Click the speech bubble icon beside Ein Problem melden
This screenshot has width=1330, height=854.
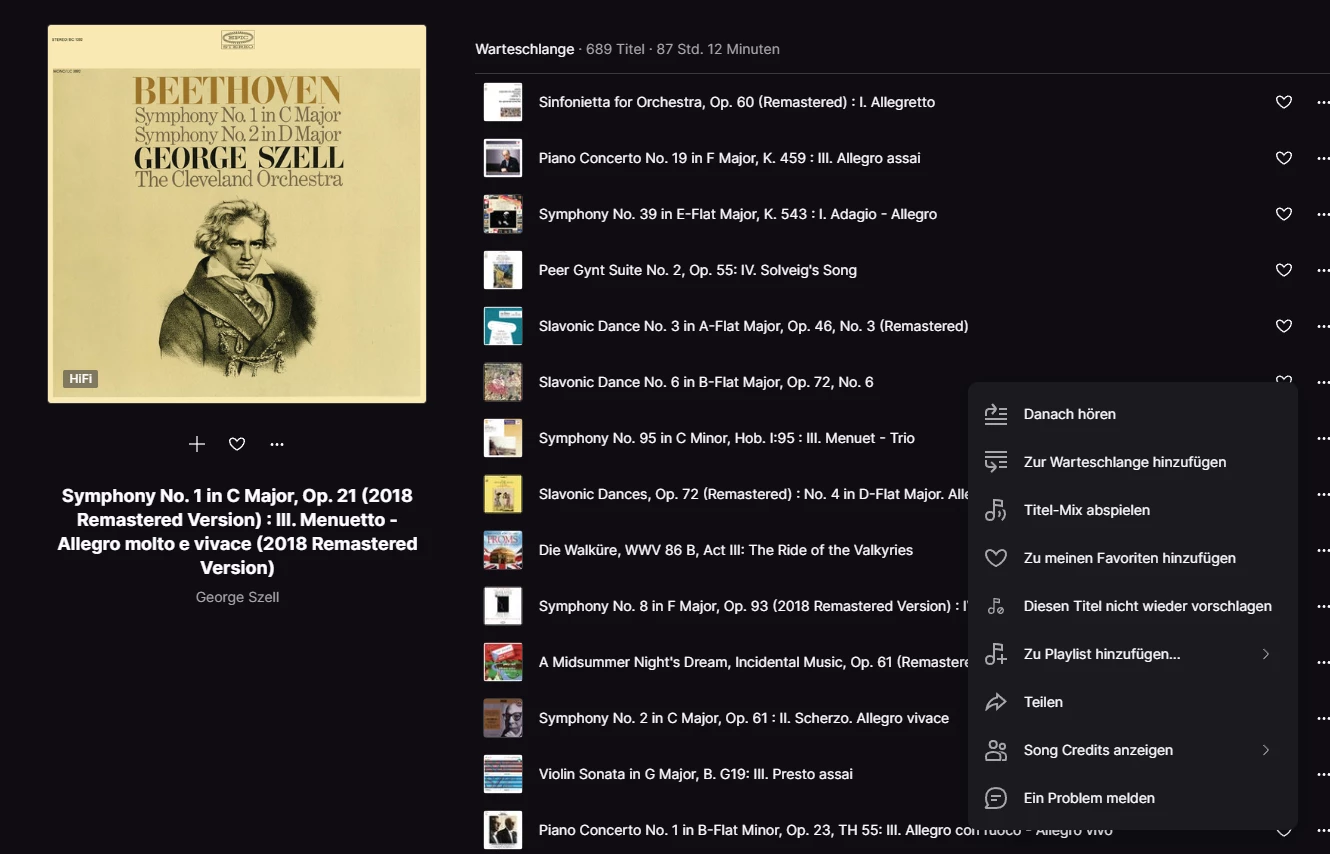pos(996,798)
